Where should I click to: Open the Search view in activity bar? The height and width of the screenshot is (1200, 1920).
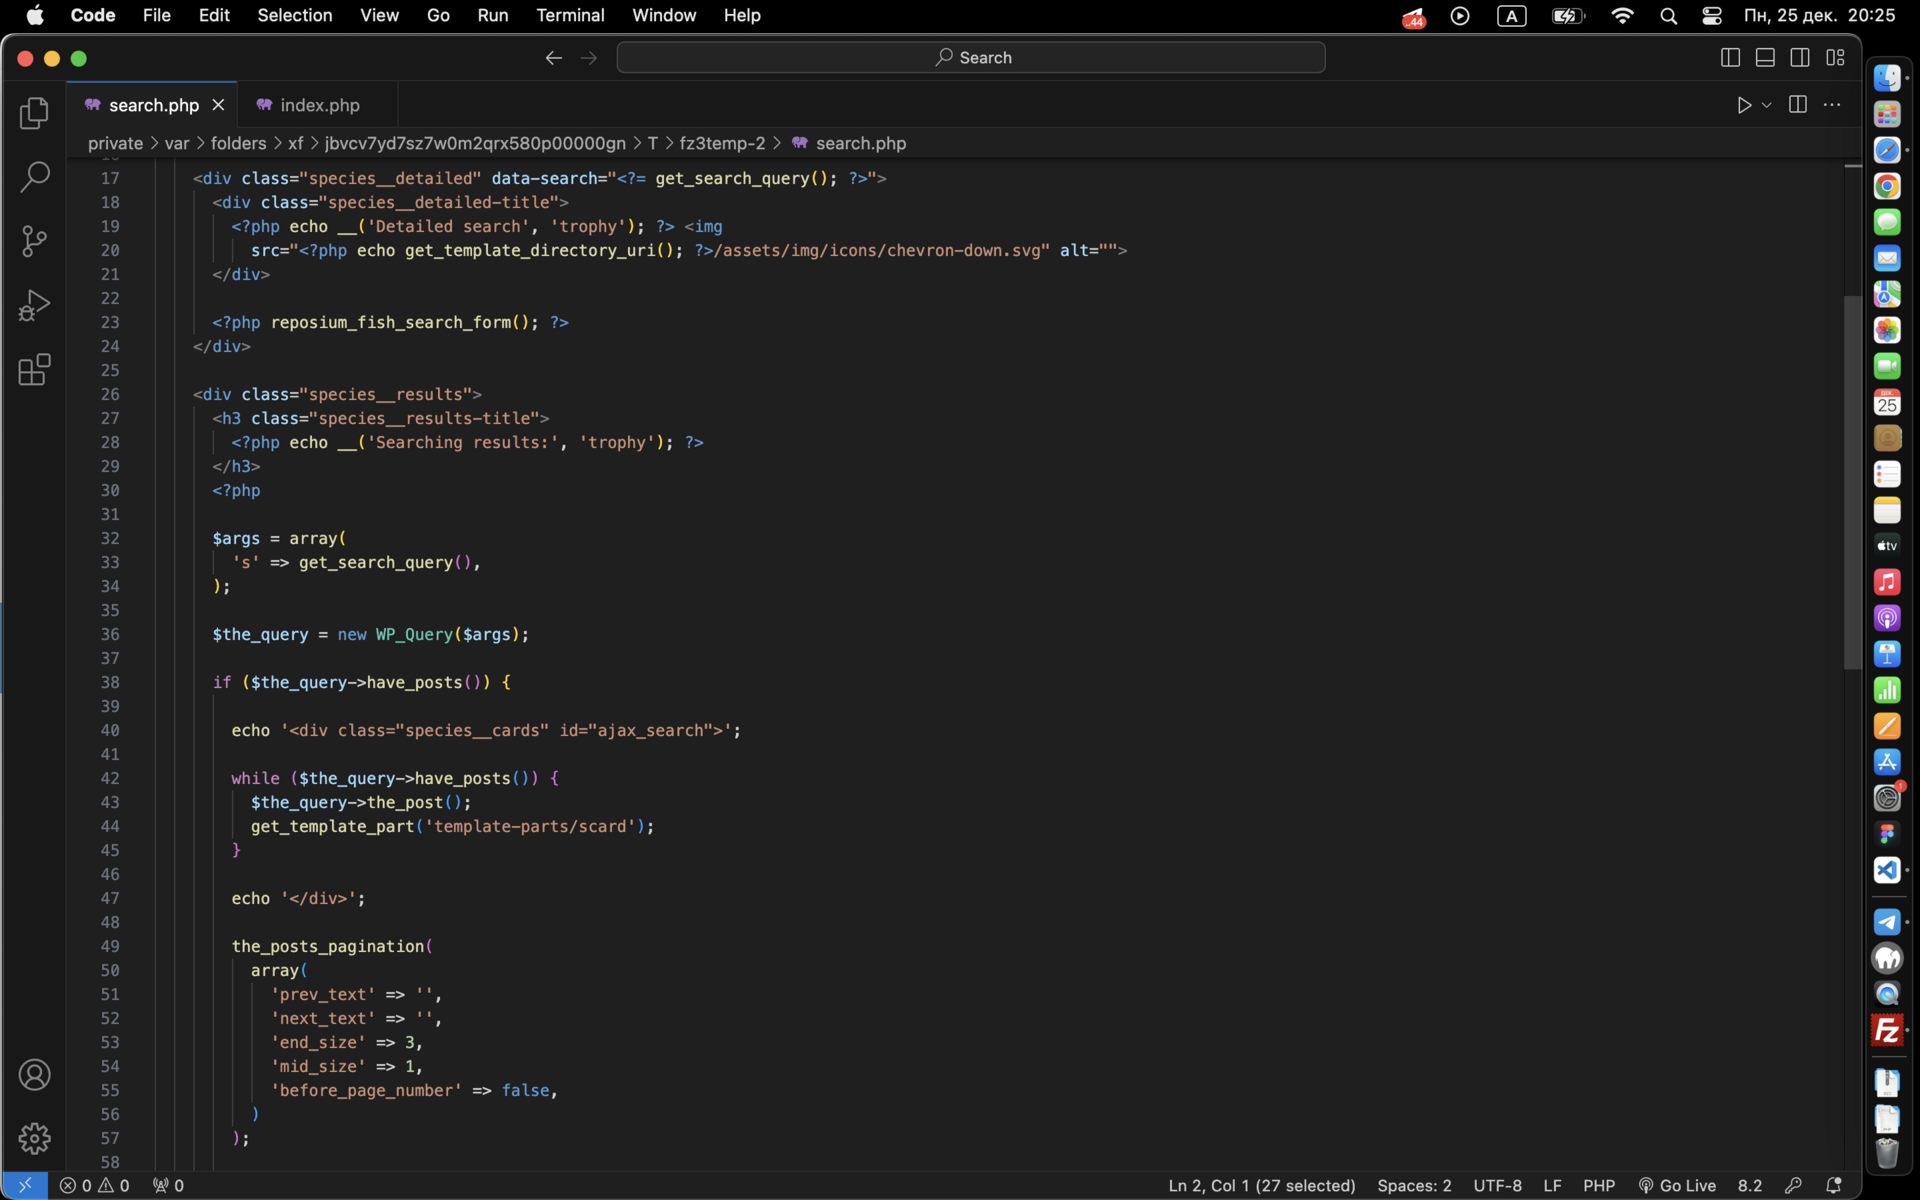[x=34, y=177]
